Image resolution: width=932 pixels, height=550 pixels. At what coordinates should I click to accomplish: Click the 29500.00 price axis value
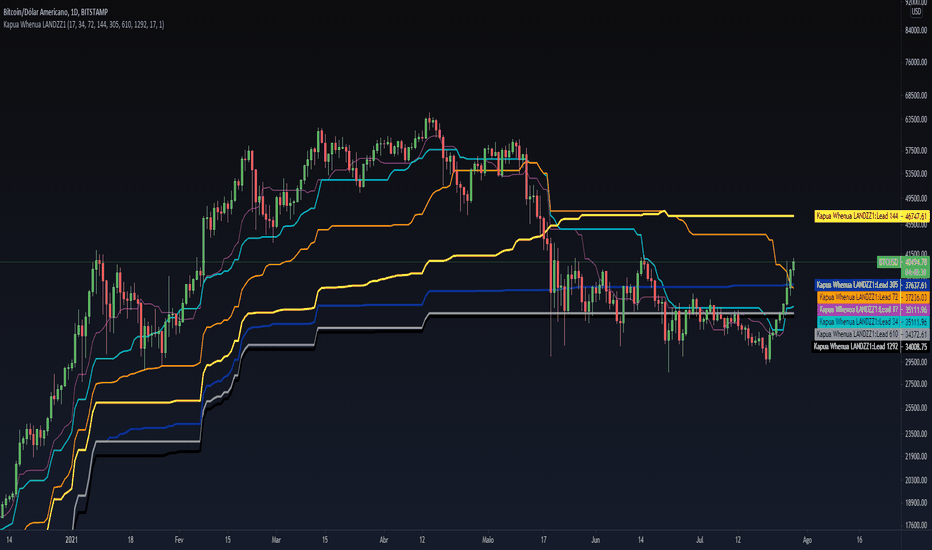pos(916,362)
